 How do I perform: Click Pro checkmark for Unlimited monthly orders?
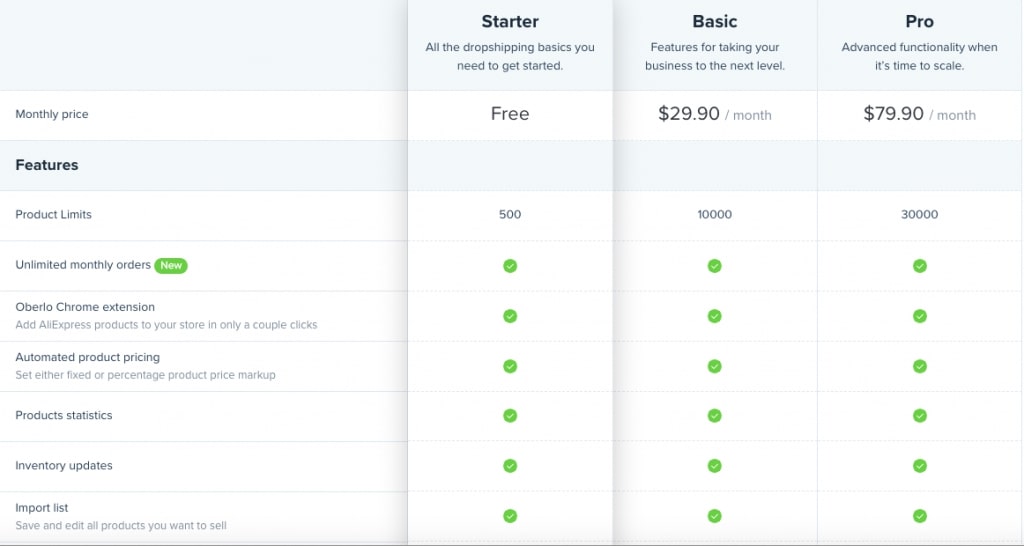(919, 266)
